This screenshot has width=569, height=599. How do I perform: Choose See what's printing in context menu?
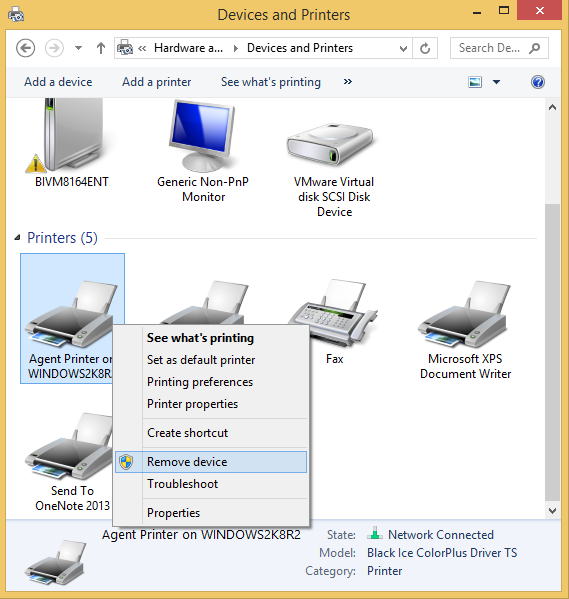[211, 338]
